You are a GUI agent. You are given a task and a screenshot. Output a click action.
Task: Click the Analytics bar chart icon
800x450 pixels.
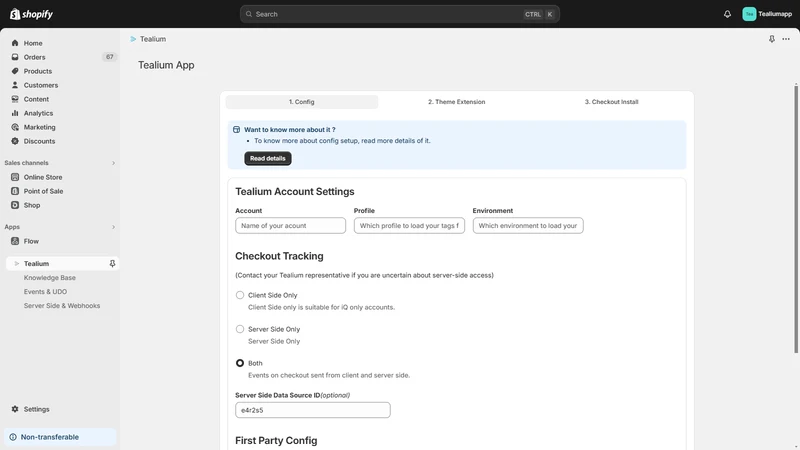(x=15, y=113)
